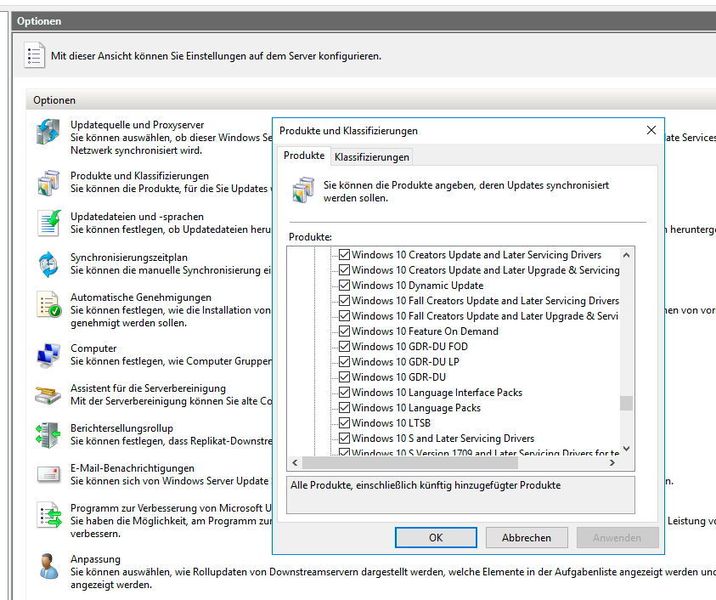Uncheck Windows 10 LTSB
The image size is (716, 600).
(x=344, y=423)
